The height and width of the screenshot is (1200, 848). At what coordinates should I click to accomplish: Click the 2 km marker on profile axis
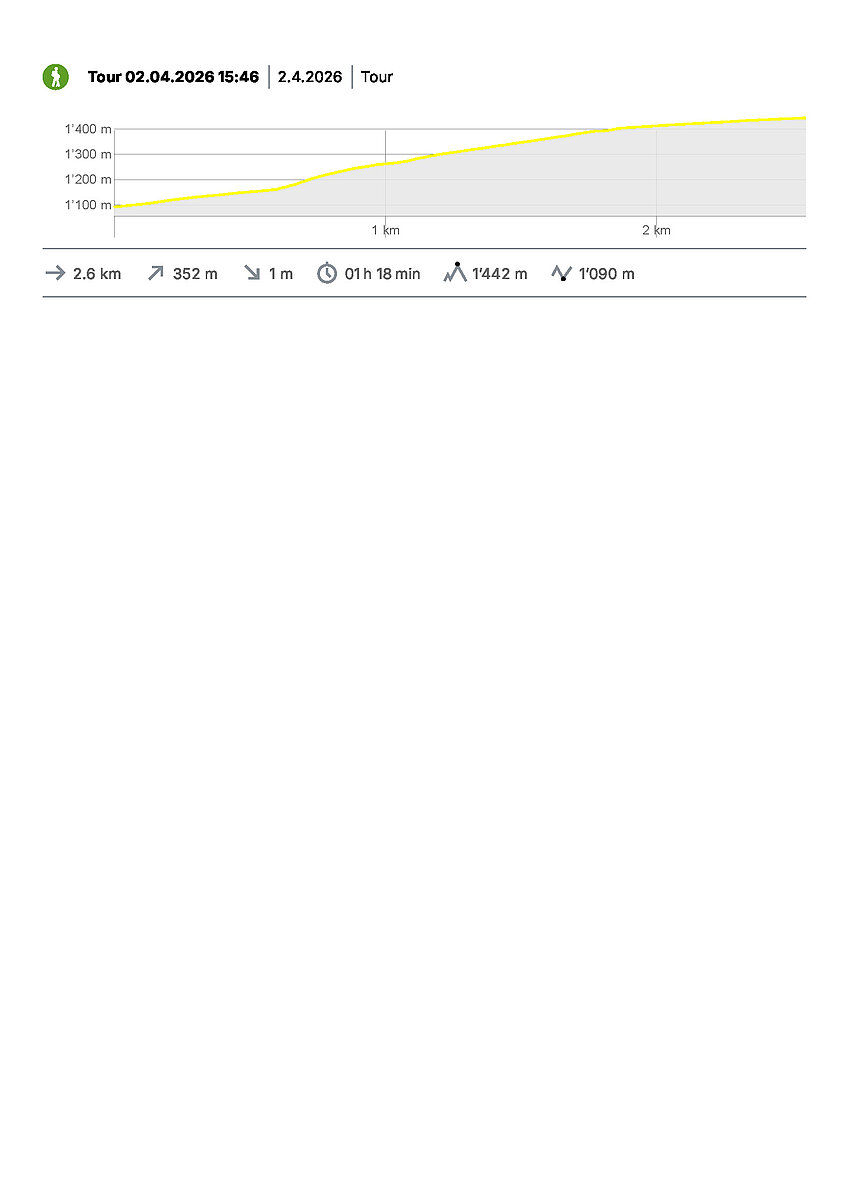pyautogui.click(x=656, y=231)
